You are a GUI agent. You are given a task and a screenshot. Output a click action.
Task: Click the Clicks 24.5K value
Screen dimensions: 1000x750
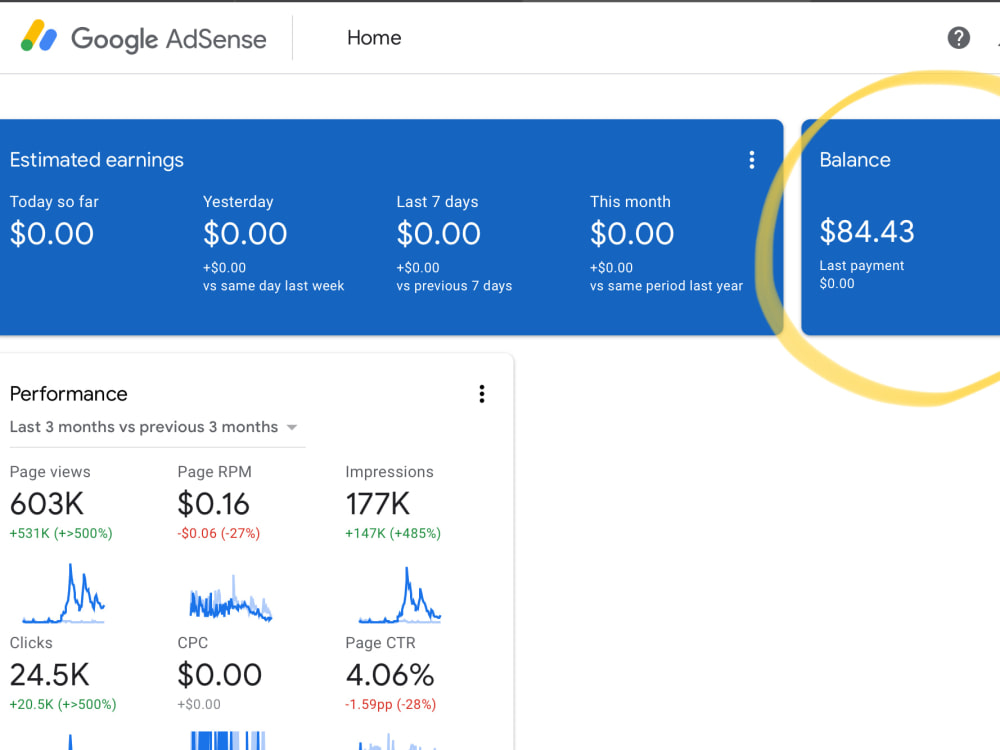(x=49, y=675)
